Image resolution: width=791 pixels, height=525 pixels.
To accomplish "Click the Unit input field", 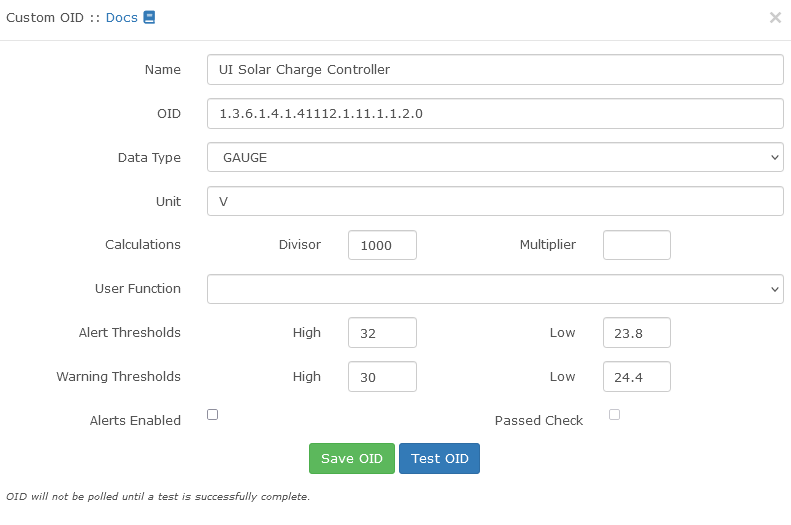I will pos(495,201).
